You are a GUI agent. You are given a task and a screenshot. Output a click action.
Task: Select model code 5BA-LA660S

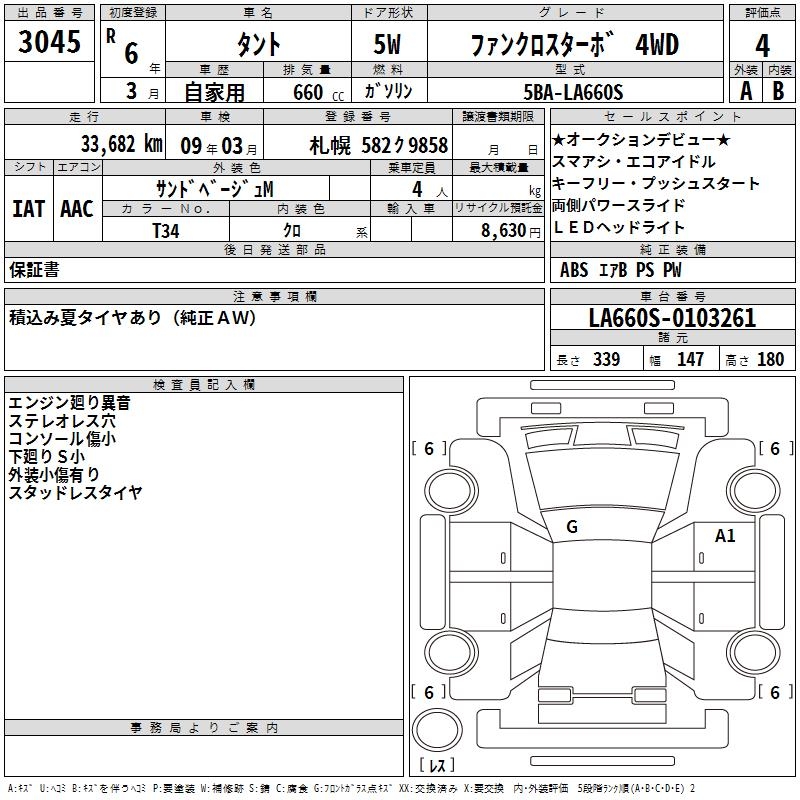click(573, 92)
